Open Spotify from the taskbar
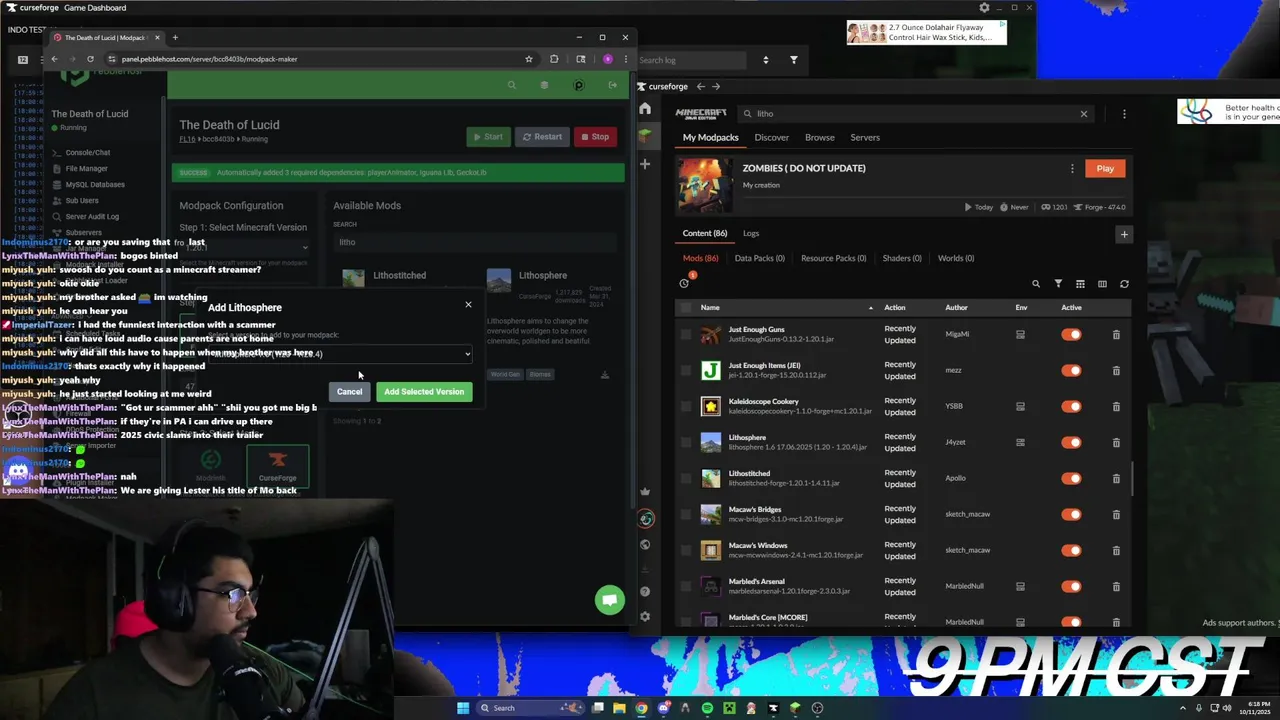This screenshot has height=720, width=1280. click(x=707, y=708)
